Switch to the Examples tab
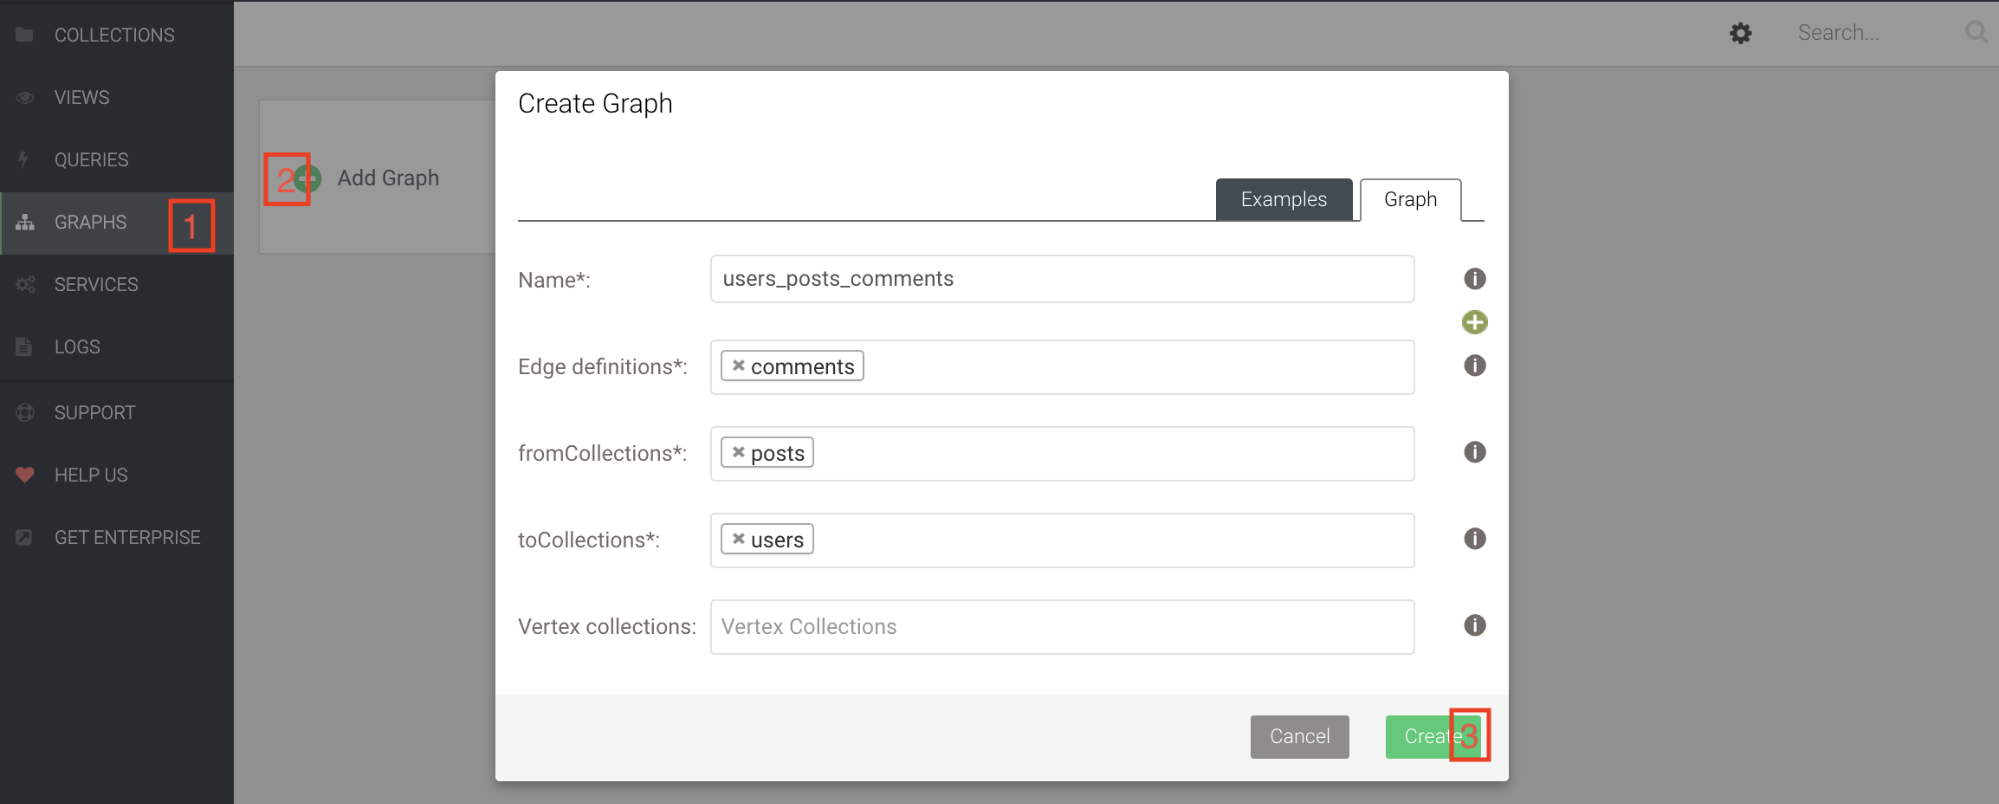This screenshot has width=1999, height=804. (x=1283, y=200)
